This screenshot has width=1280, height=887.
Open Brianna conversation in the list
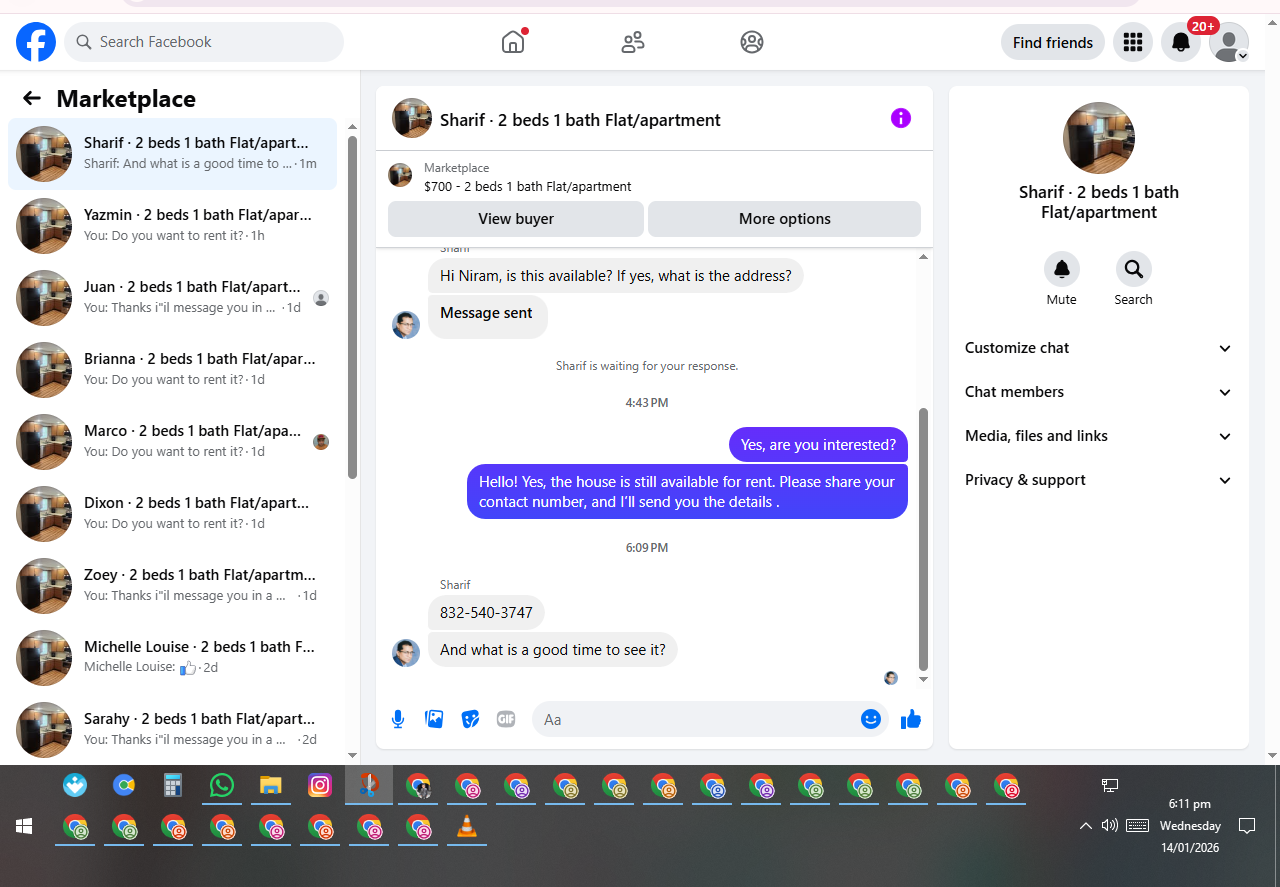[172, 370]
